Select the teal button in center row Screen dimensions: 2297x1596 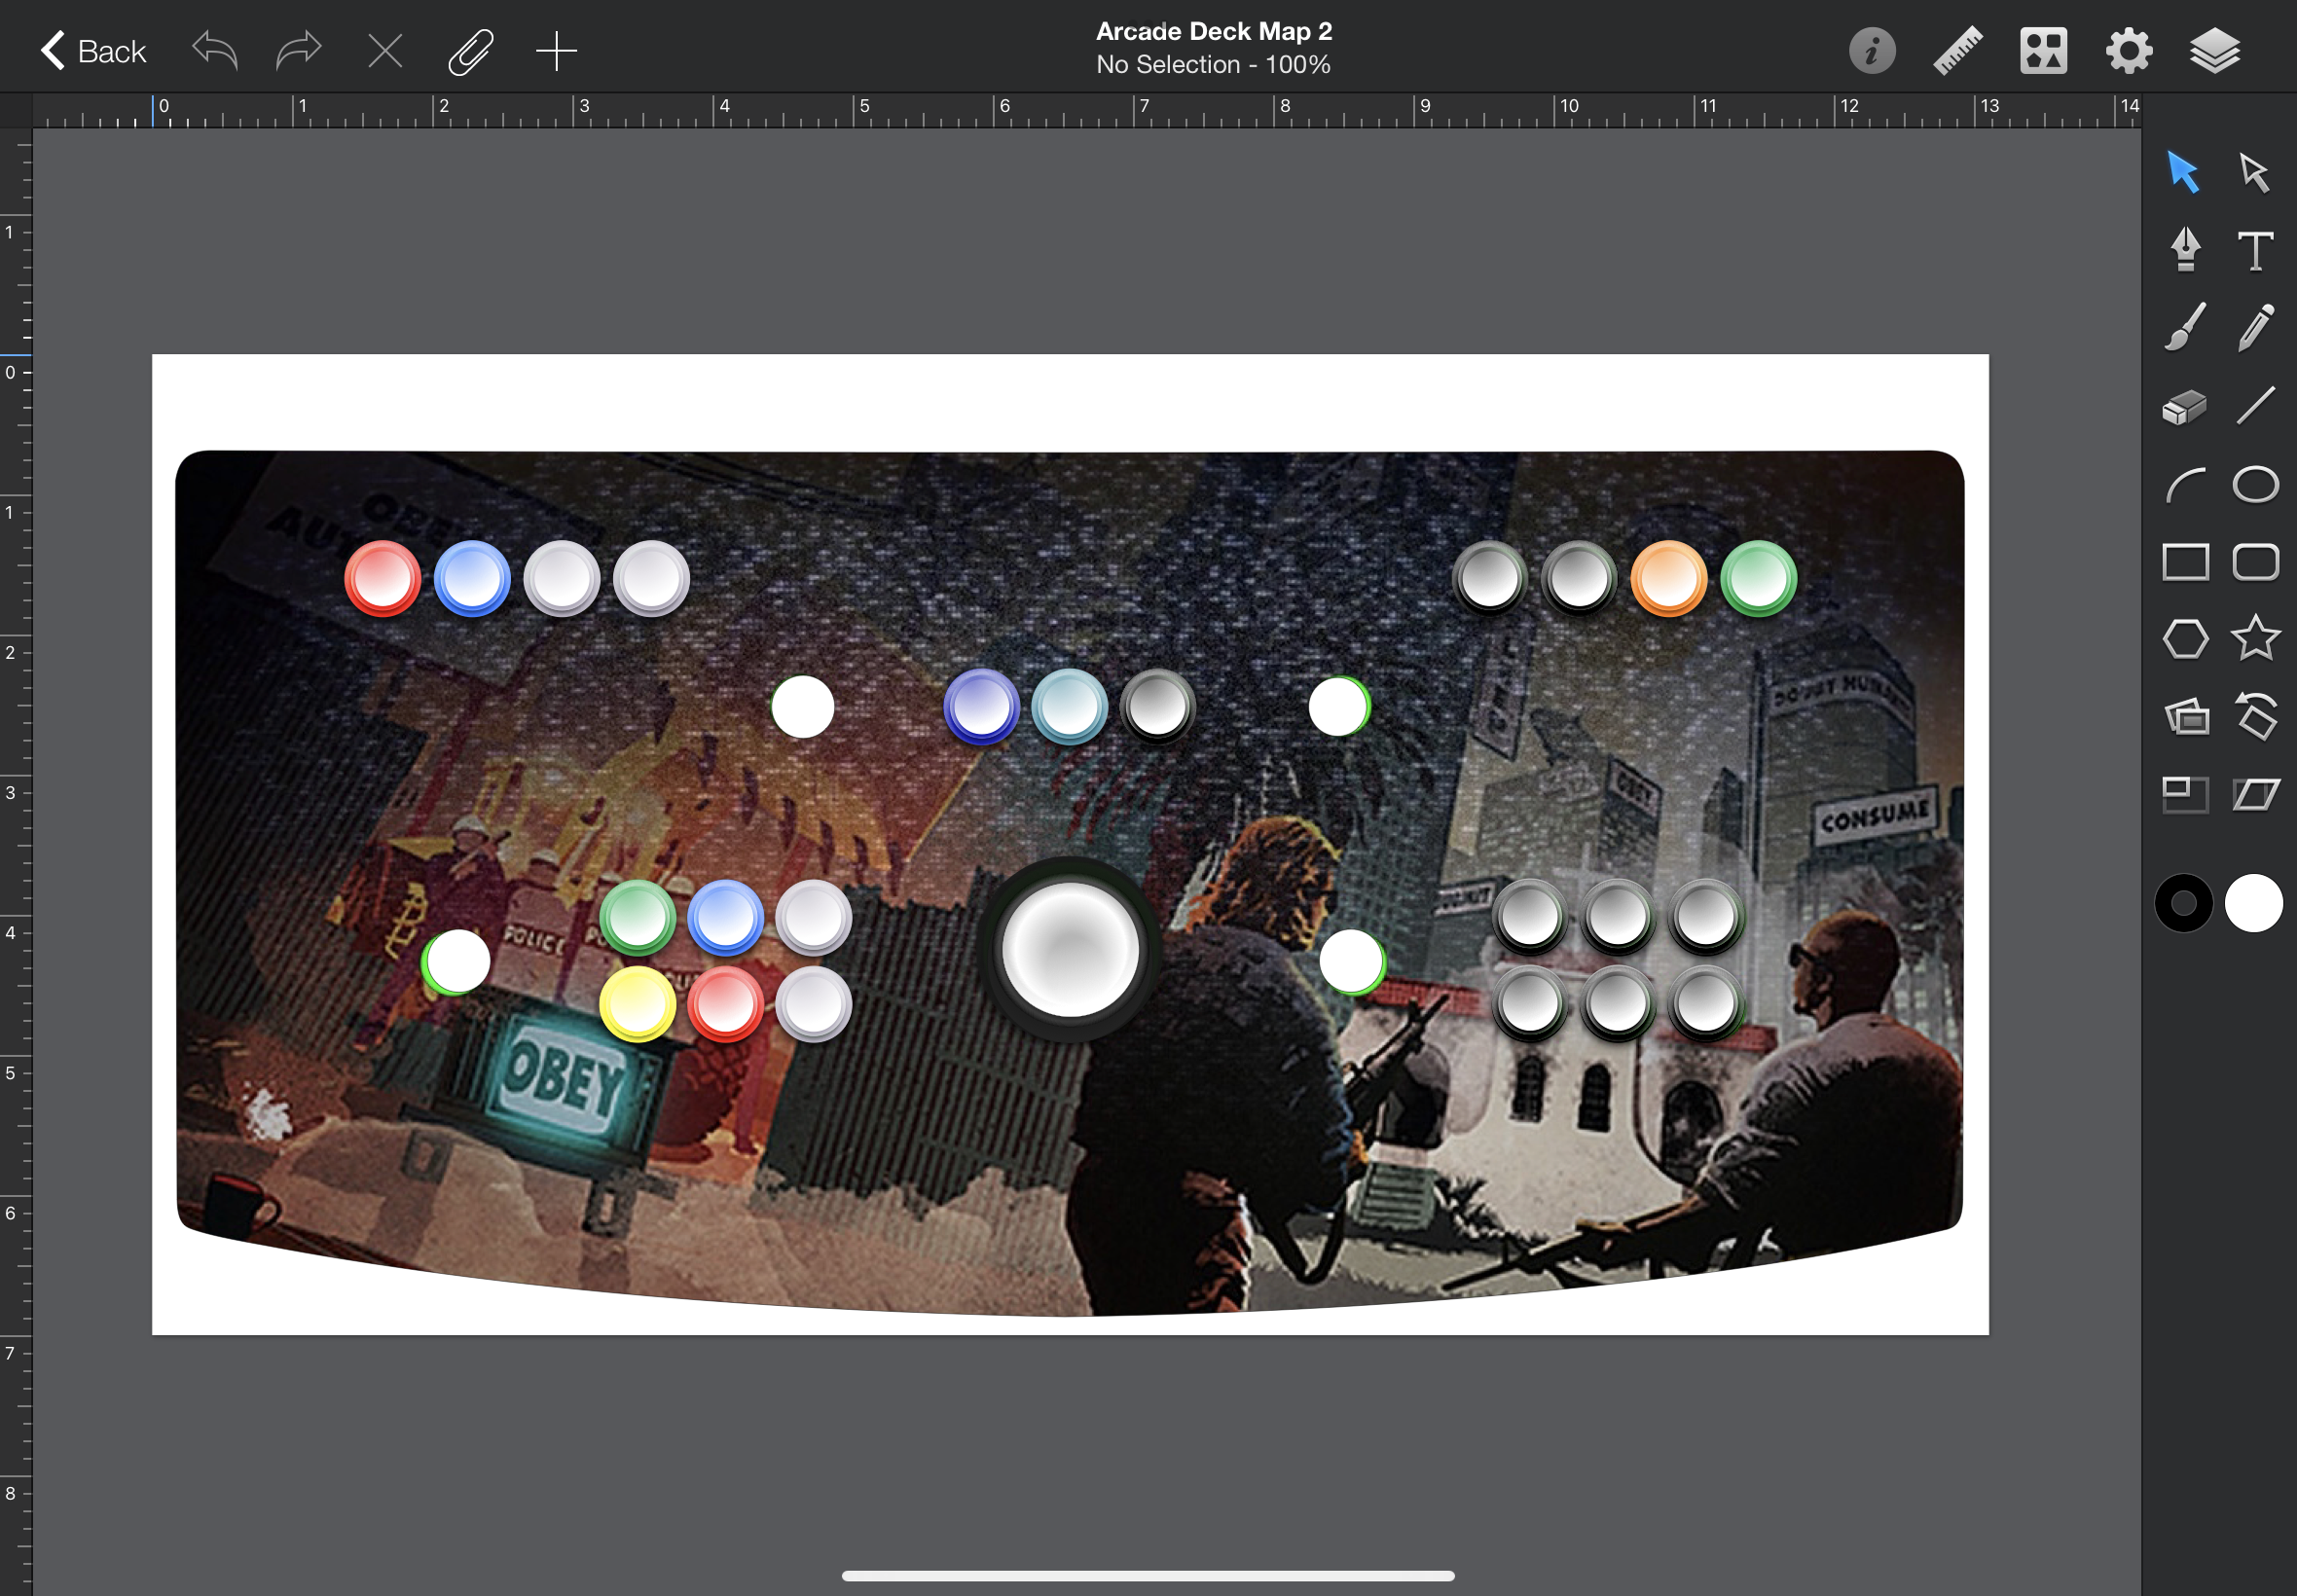point(1069,706)
